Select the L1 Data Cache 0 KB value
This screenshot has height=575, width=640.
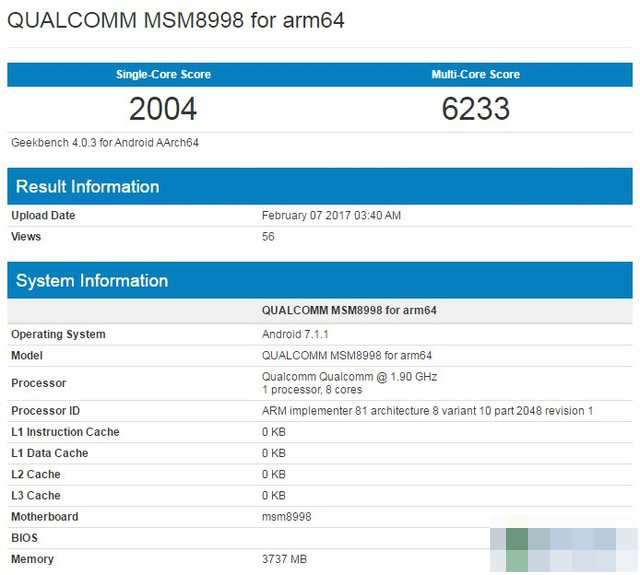pos(274,453)
